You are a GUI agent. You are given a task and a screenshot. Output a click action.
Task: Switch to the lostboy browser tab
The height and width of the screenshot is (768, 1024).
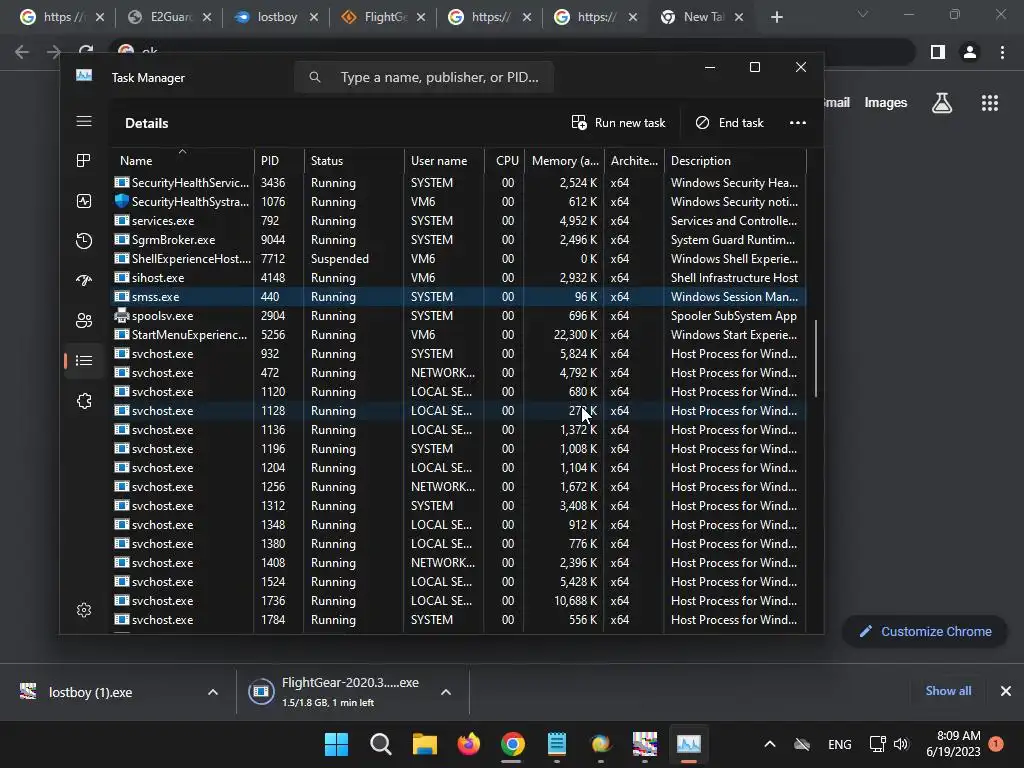[x=275, y=17]
